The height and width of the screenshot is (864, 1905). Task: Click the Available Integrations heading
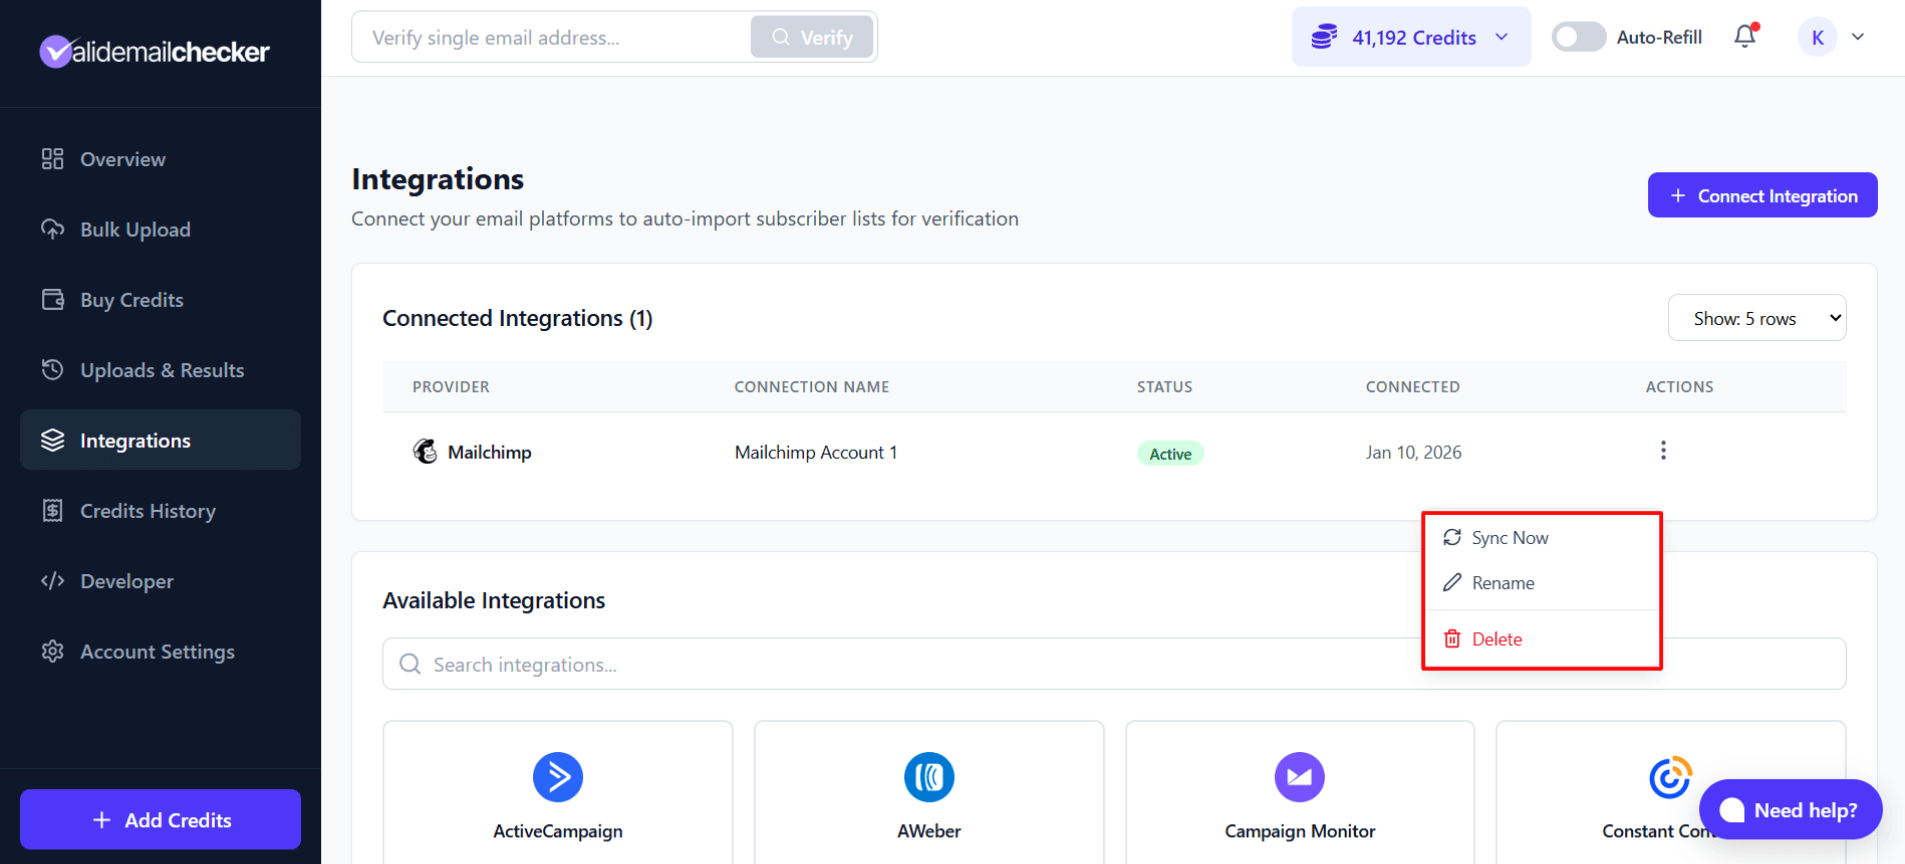tap(494, 600)
